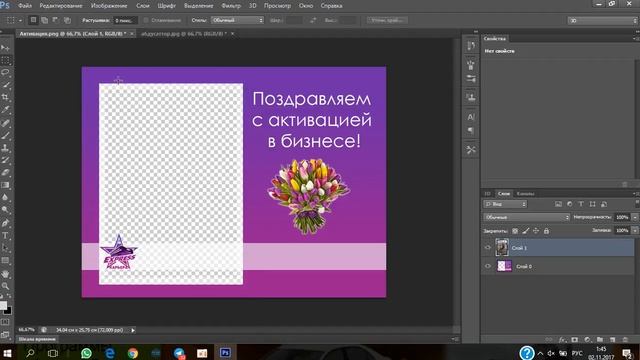640x360 pixels.
Task: Click foreground color swatch
Action: [x=3, y=305]
